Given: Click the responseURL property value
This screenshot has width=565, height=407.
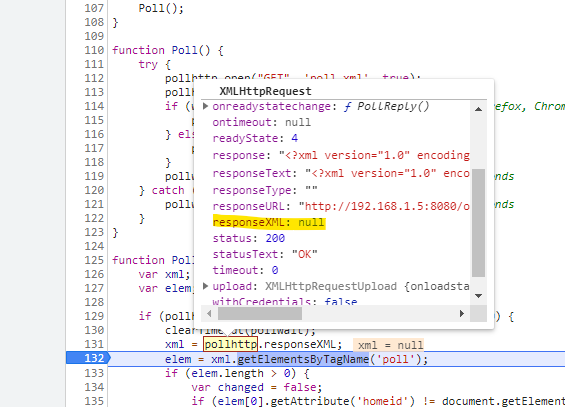Looking at the screenshot, I should click(384, 206).
